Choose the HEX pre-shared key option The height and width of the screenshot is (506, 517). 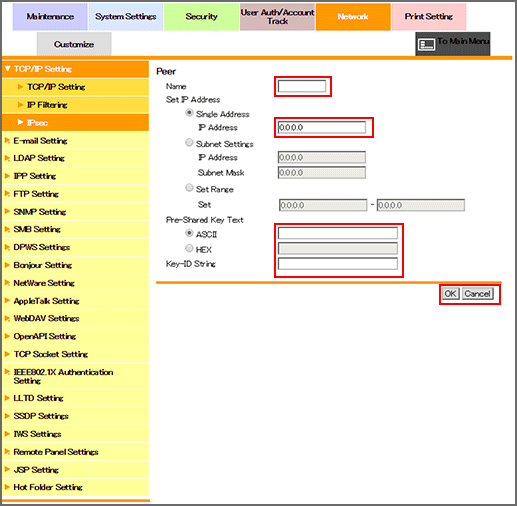pos(189,248)
